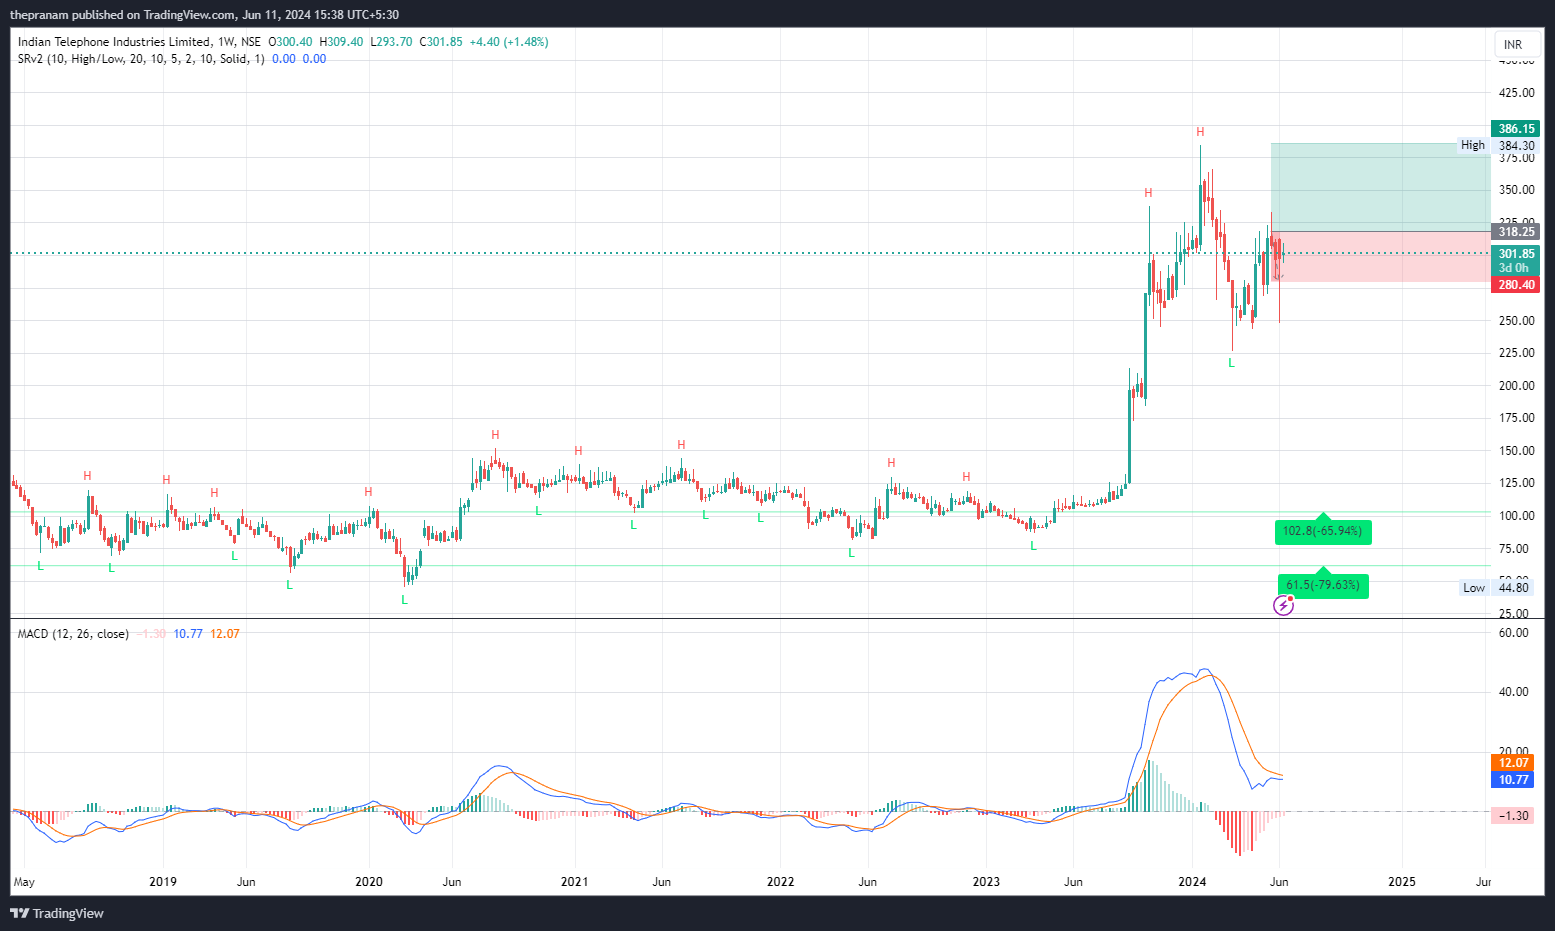Click the 75.00 price scale label
Image resolution: width=1555 pixels, height=931 pixels.
tap(1516, 549)
